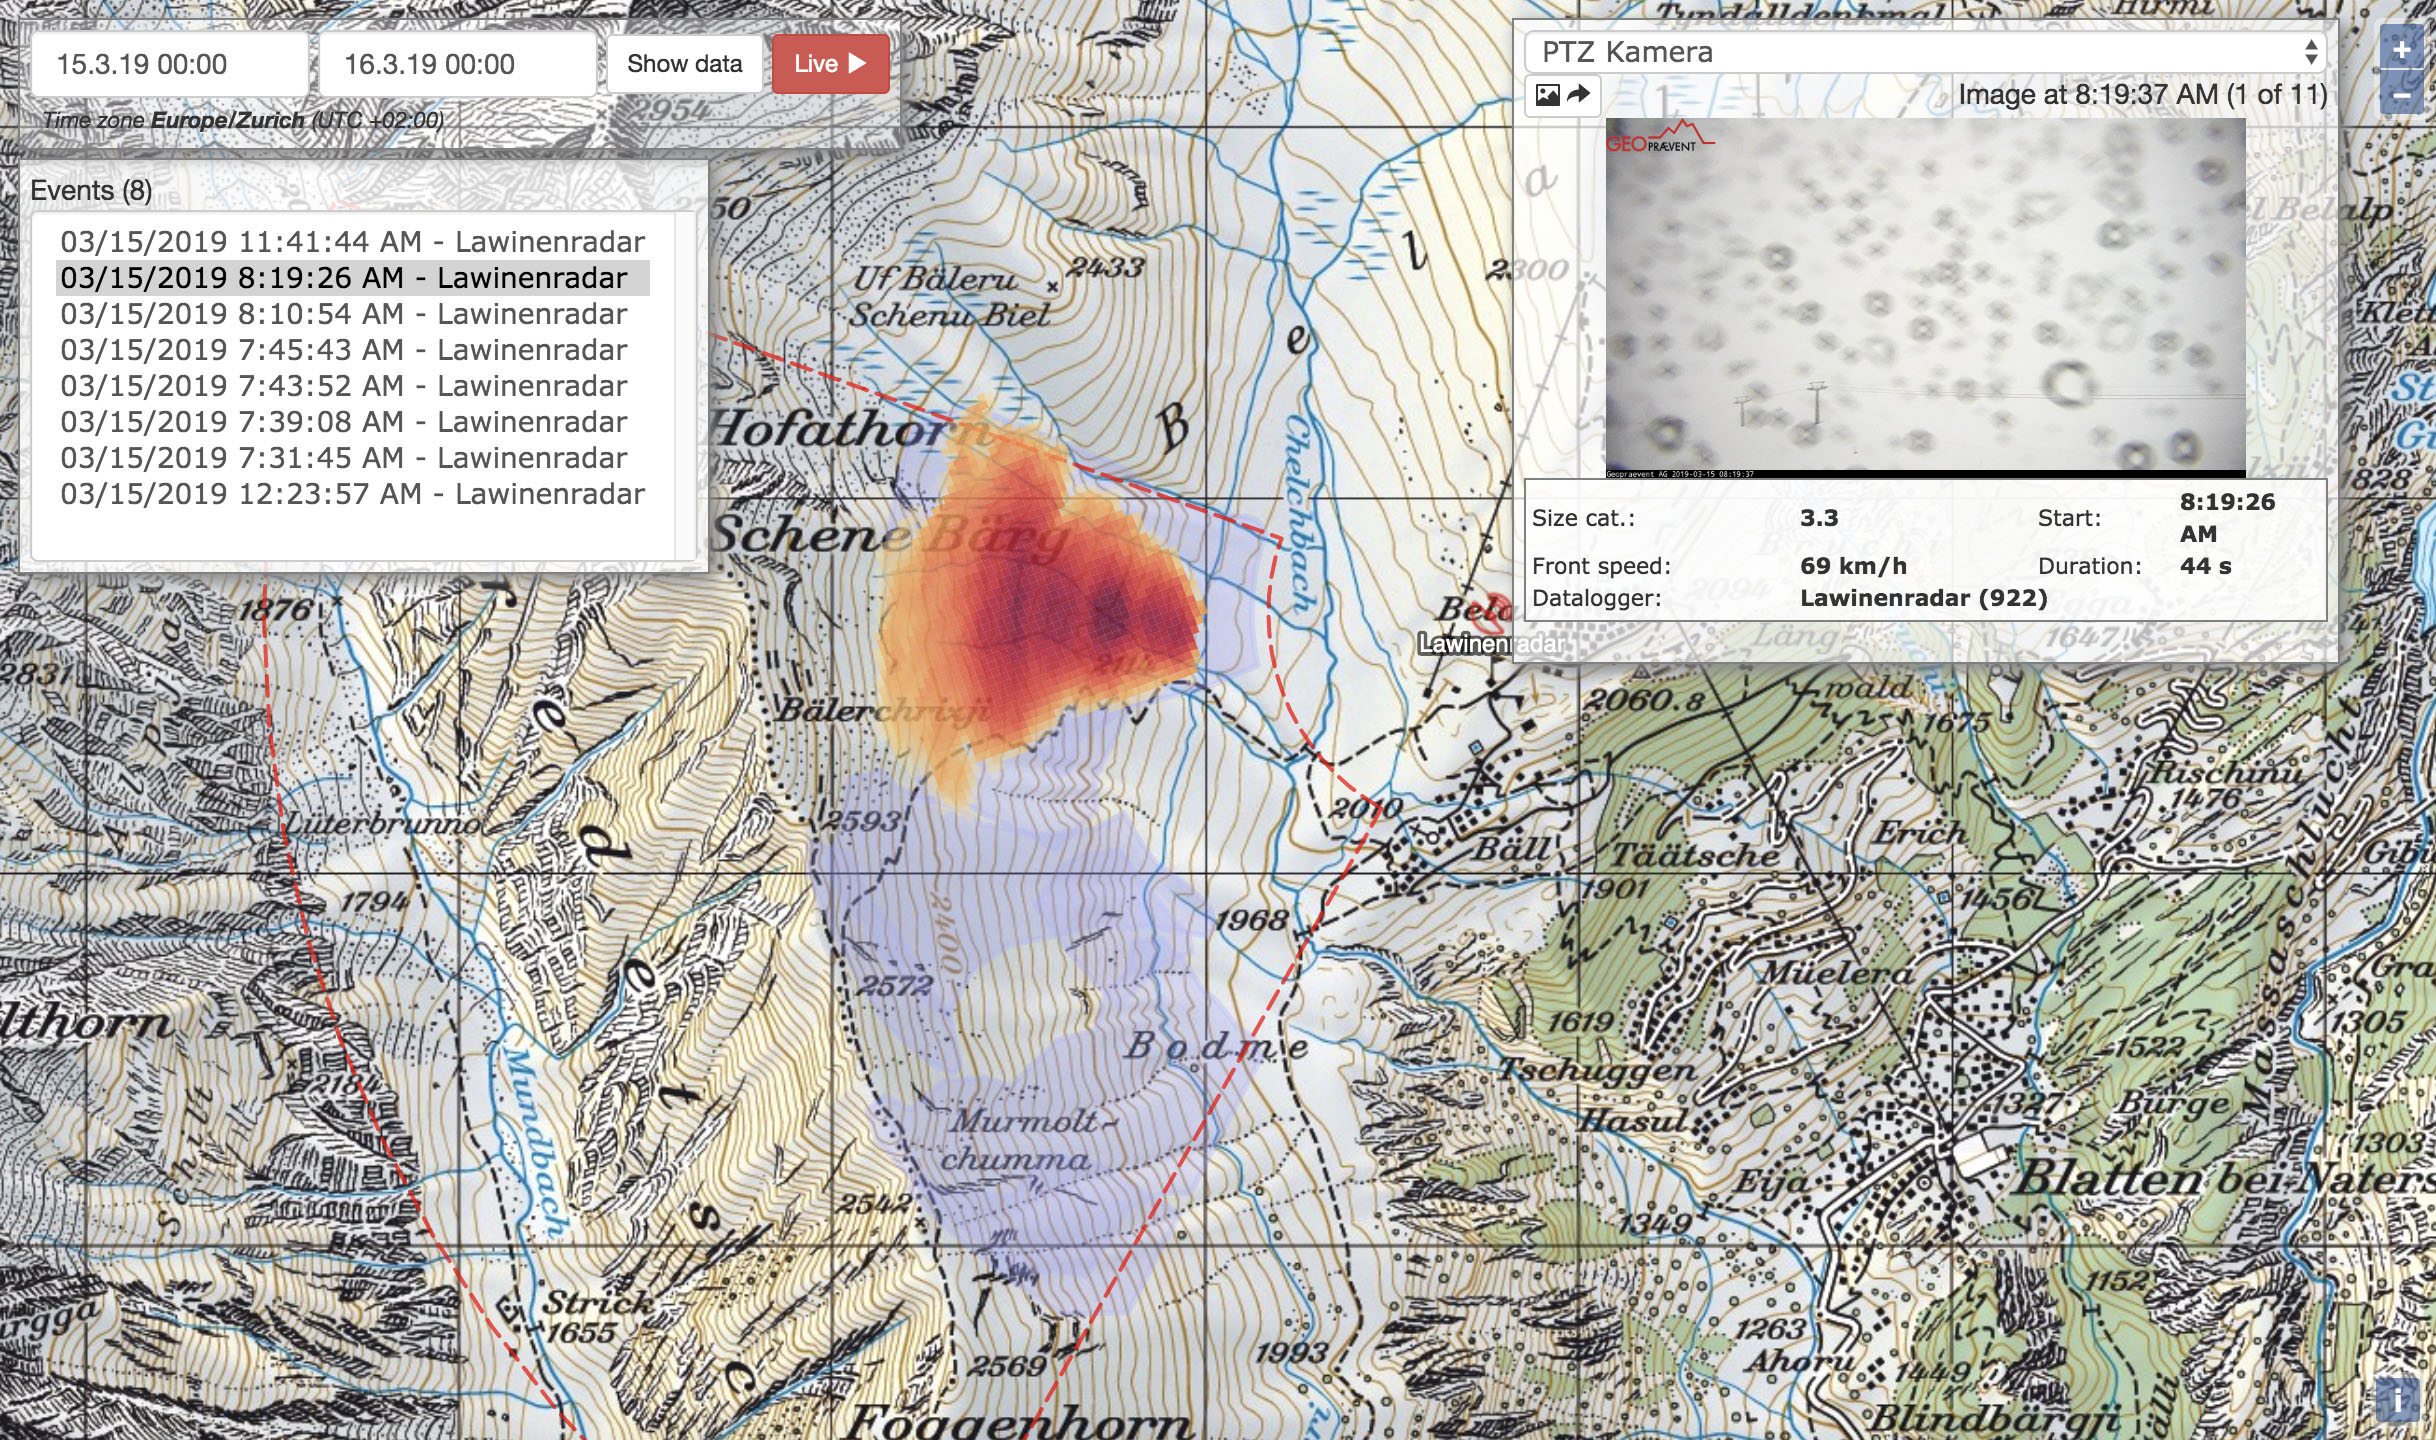Click the Show data button
The width and height of the screenshot is (2436, 1440).
click(x=685, y=64)
